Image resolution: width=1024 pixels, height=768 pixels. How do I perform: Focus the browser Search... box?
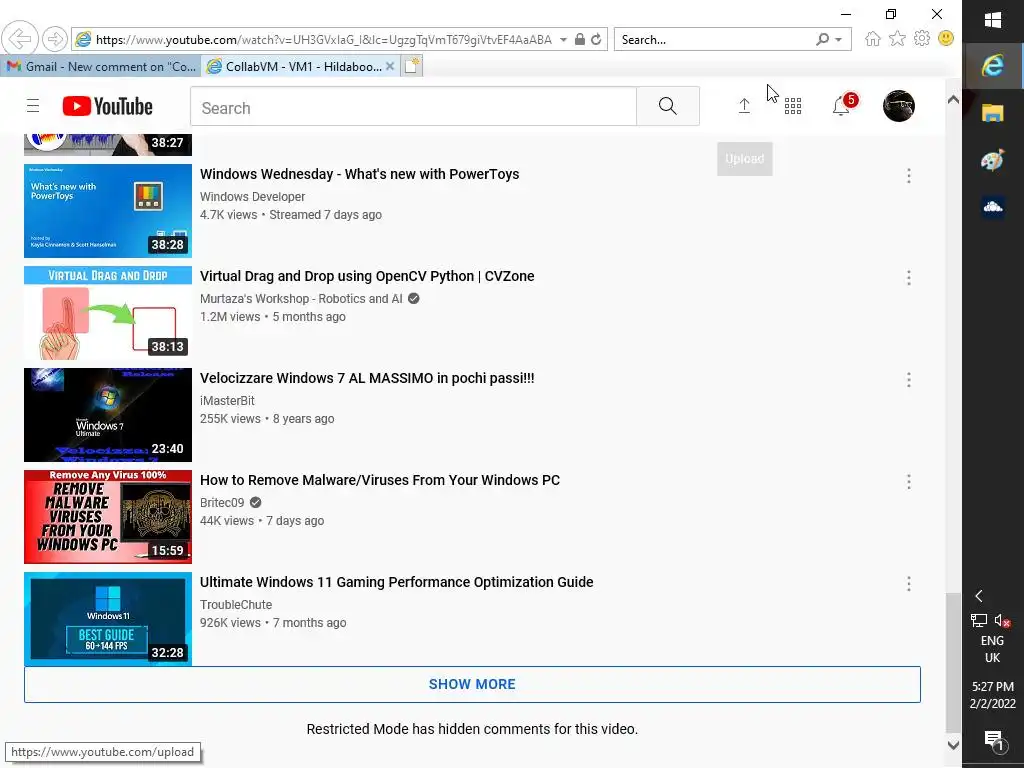point(714,39)
